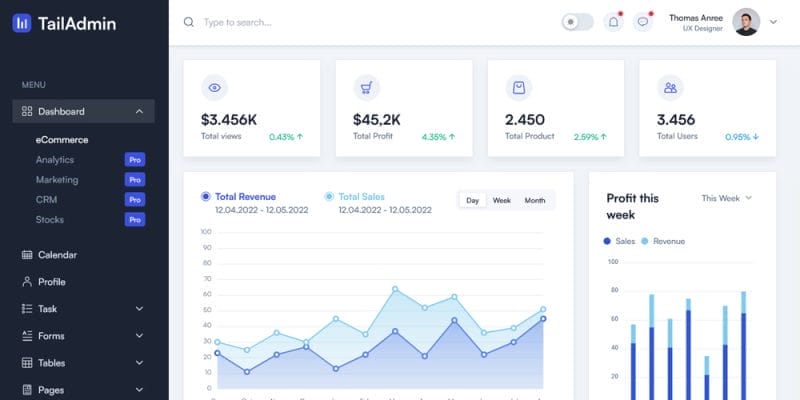
Task: Click the 2.450 total product value
Action: pos(524,120)
